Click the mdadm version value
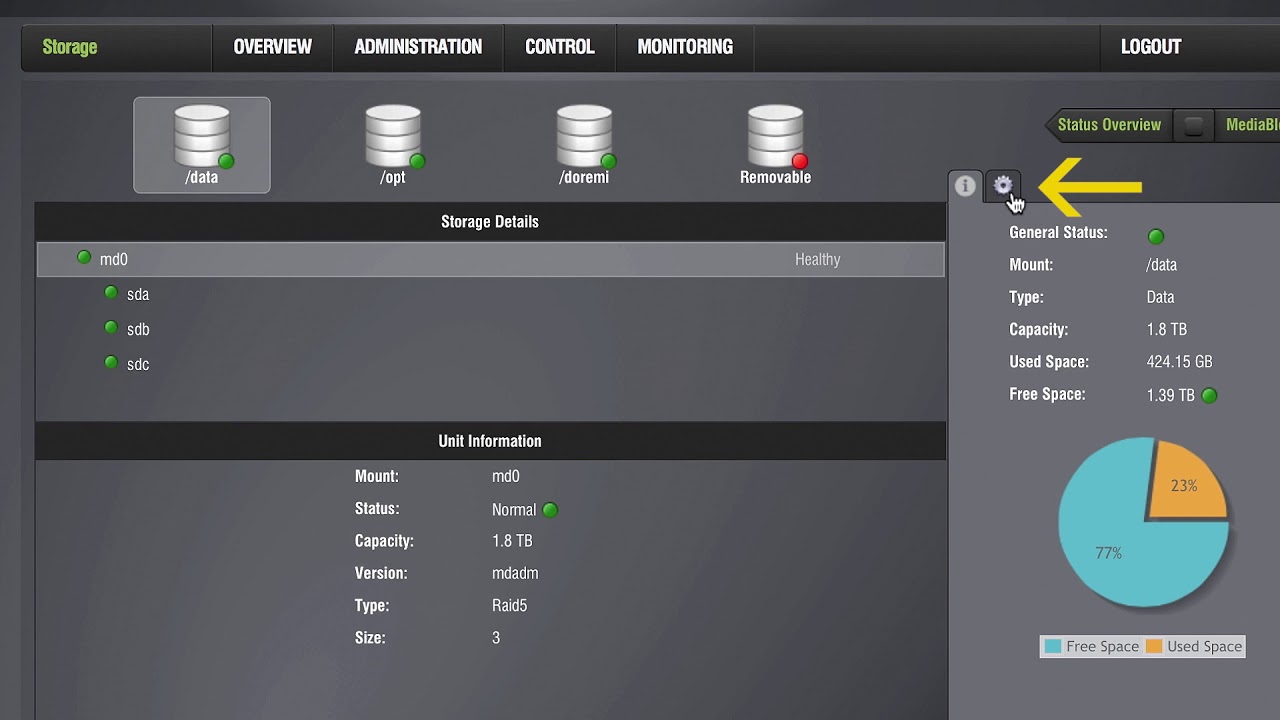1280x720 pixels. (x=515, y=574)
